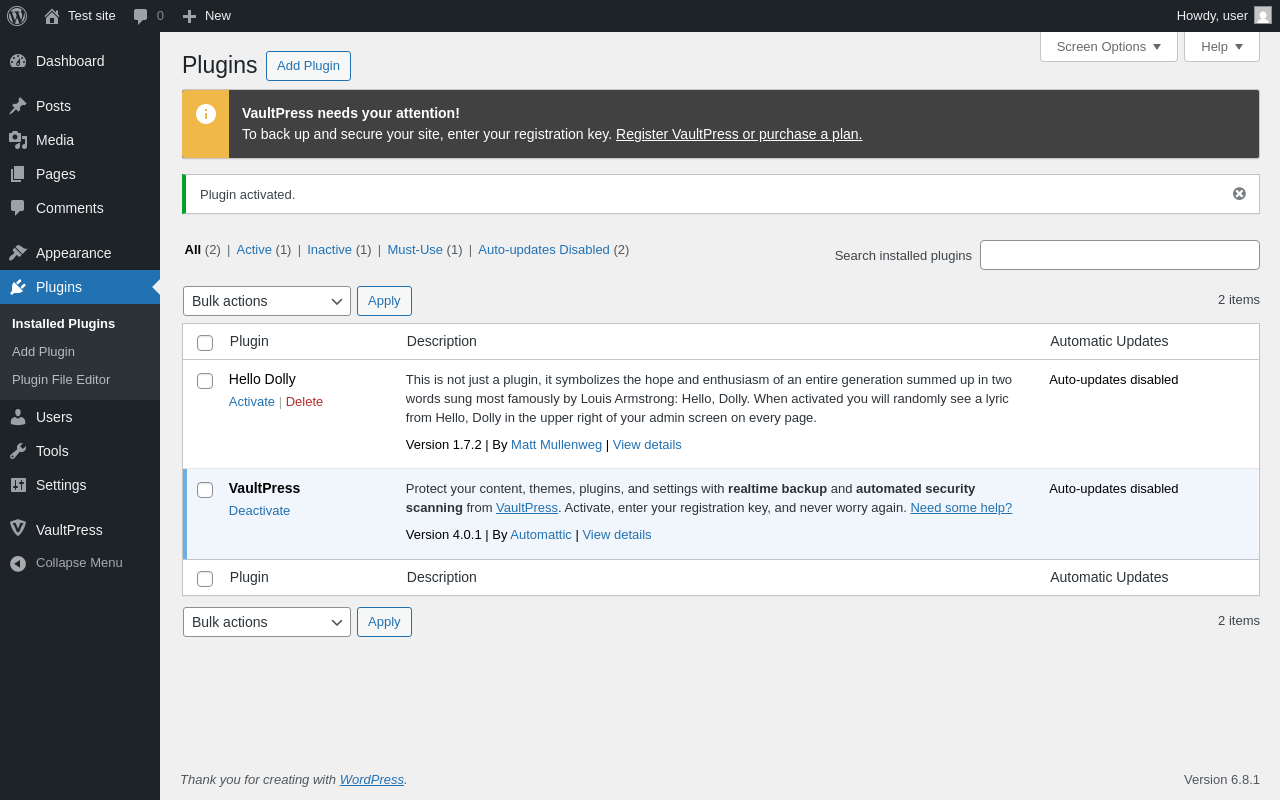
Task: Click the Posts pushpin icon
Action: pos(18,106)
